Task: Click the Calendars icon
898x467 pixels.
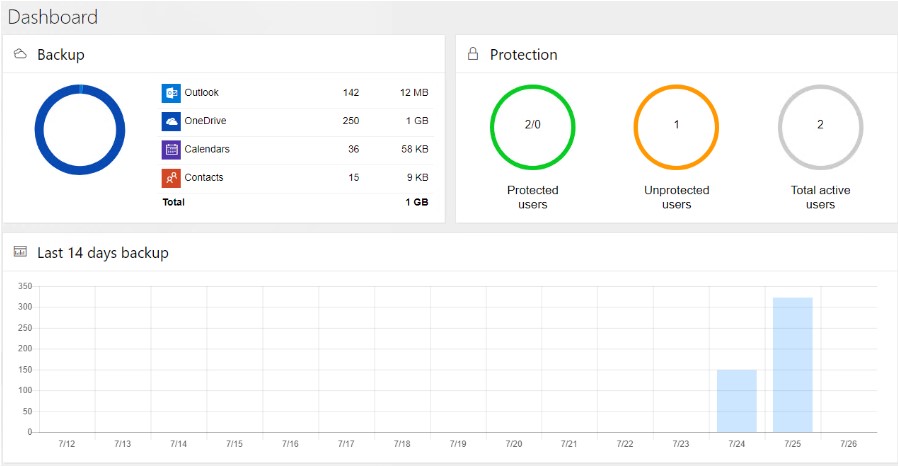Action: (171, 150)
